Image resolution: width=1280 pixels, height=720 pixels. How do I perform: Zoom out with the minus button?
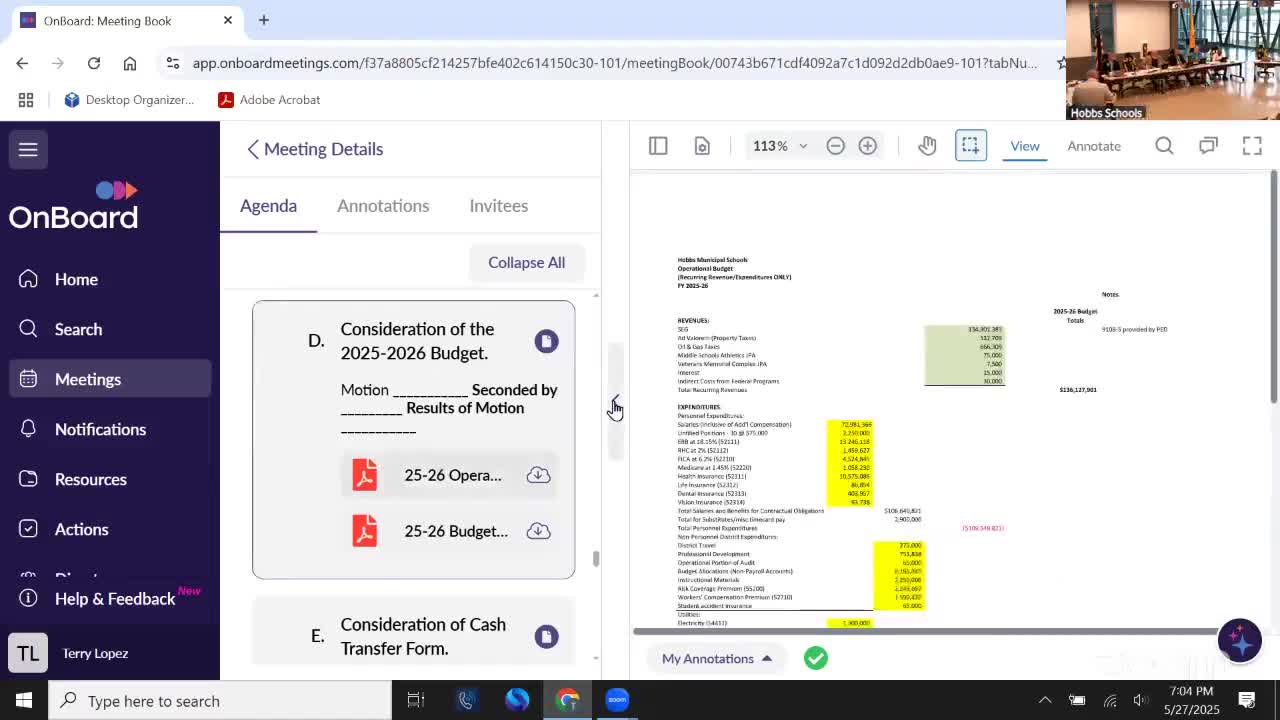click(x=836, y=146)
